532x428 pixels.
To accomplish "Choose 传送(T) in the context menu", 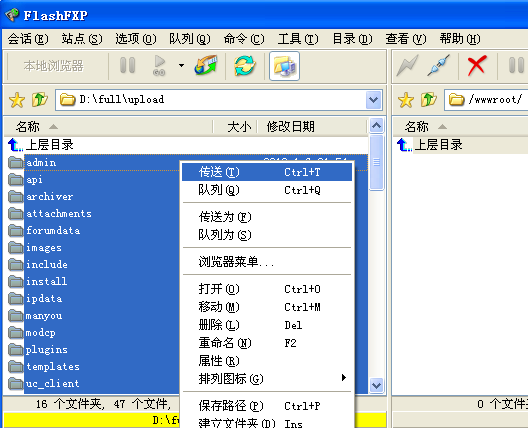I will [267, 172].
